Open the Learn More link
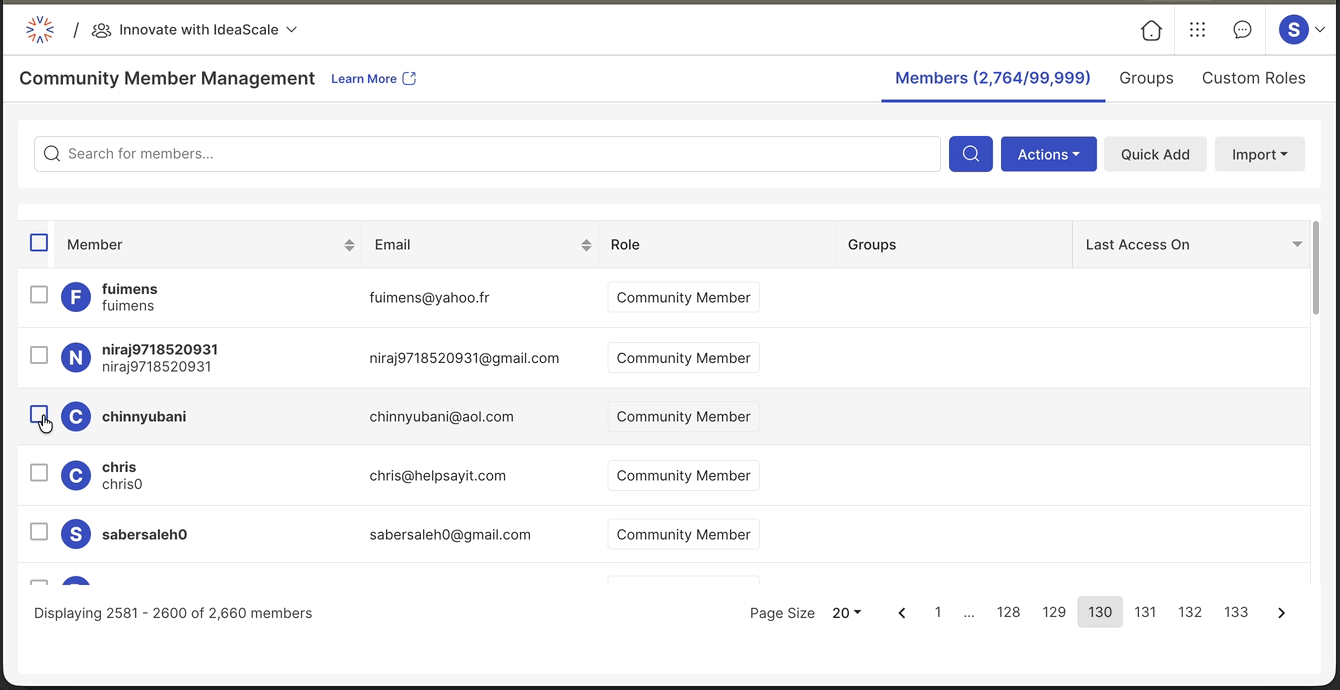Viewport: 1340px width, 690px height. 365,77
